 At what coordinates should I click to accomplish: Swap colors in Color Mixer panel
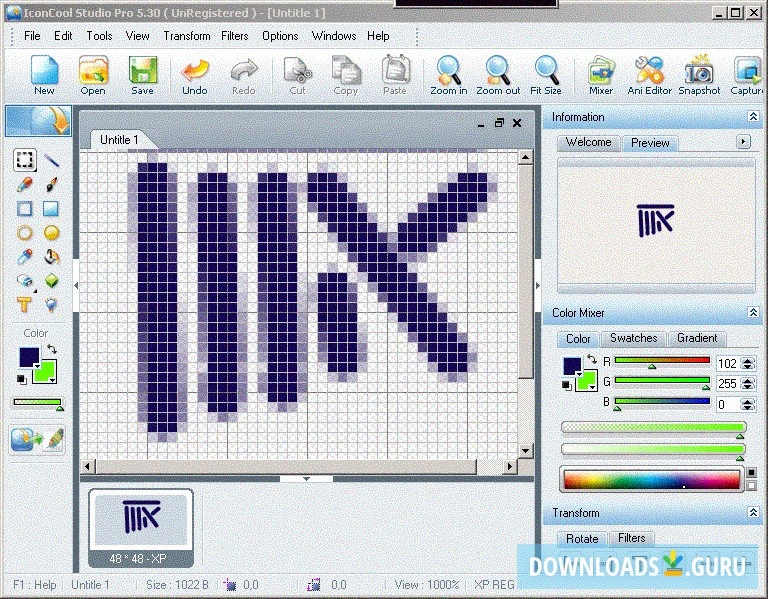coord(592,359)
